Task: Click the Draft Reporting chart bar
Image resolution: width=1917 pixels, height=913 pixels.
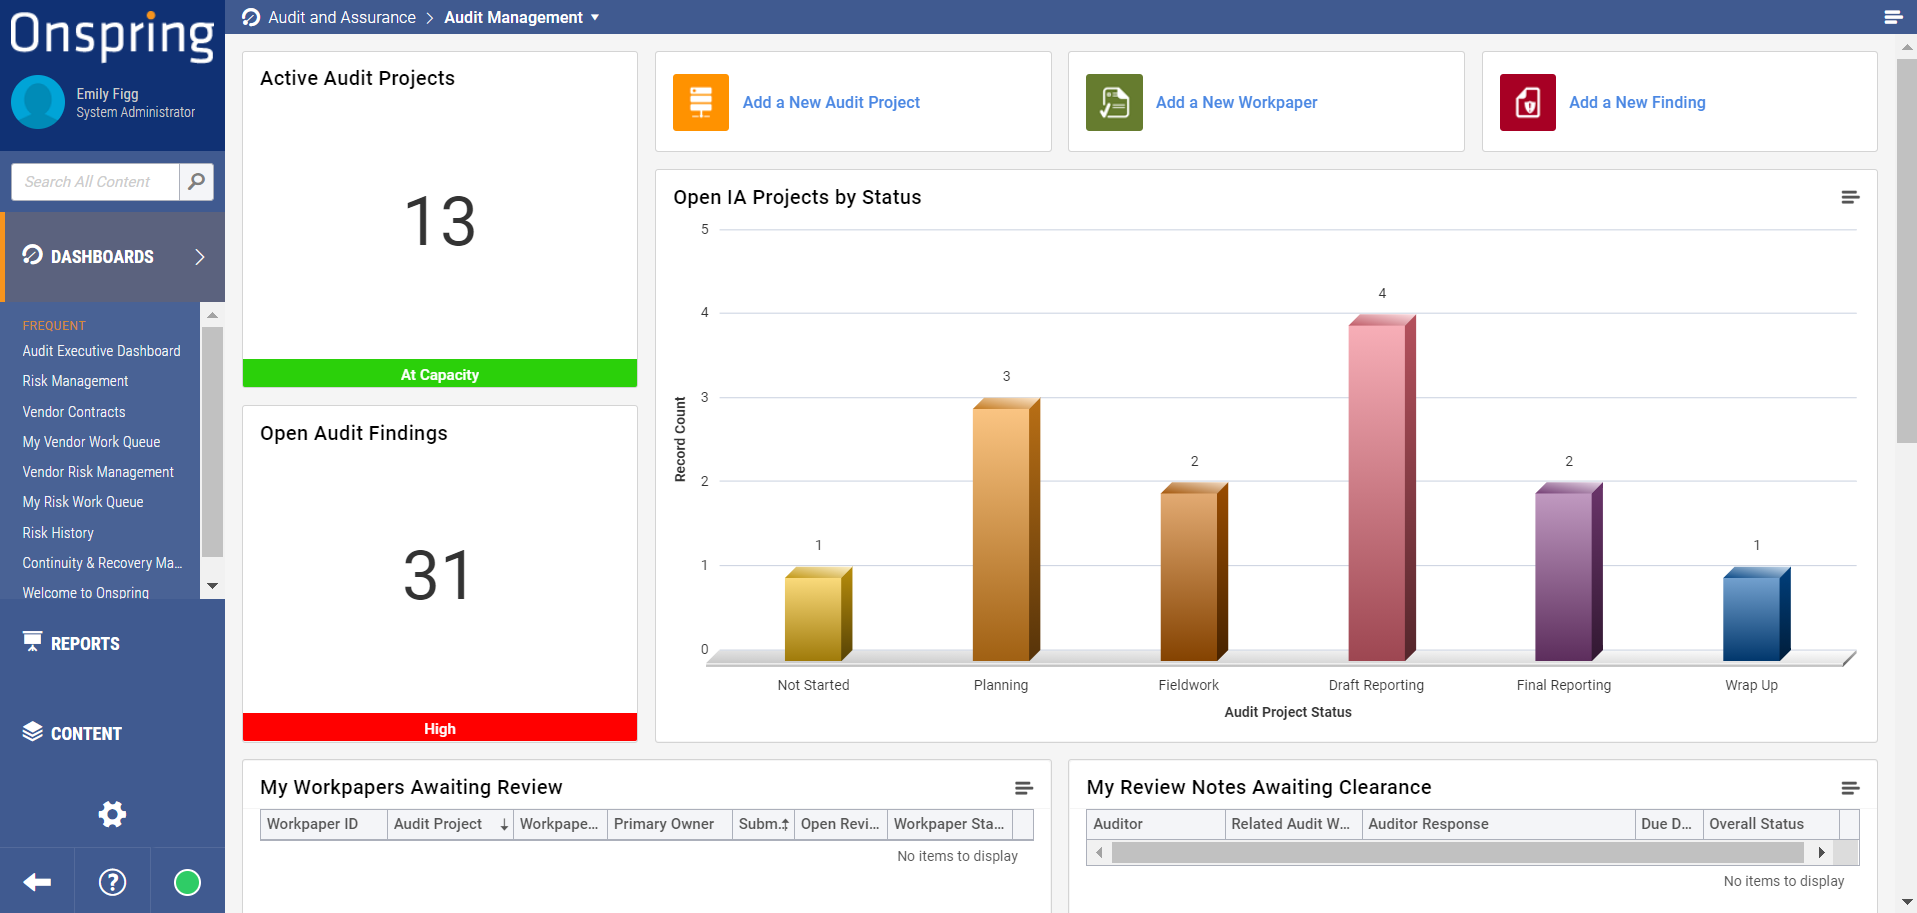Action: (1382, 488)
